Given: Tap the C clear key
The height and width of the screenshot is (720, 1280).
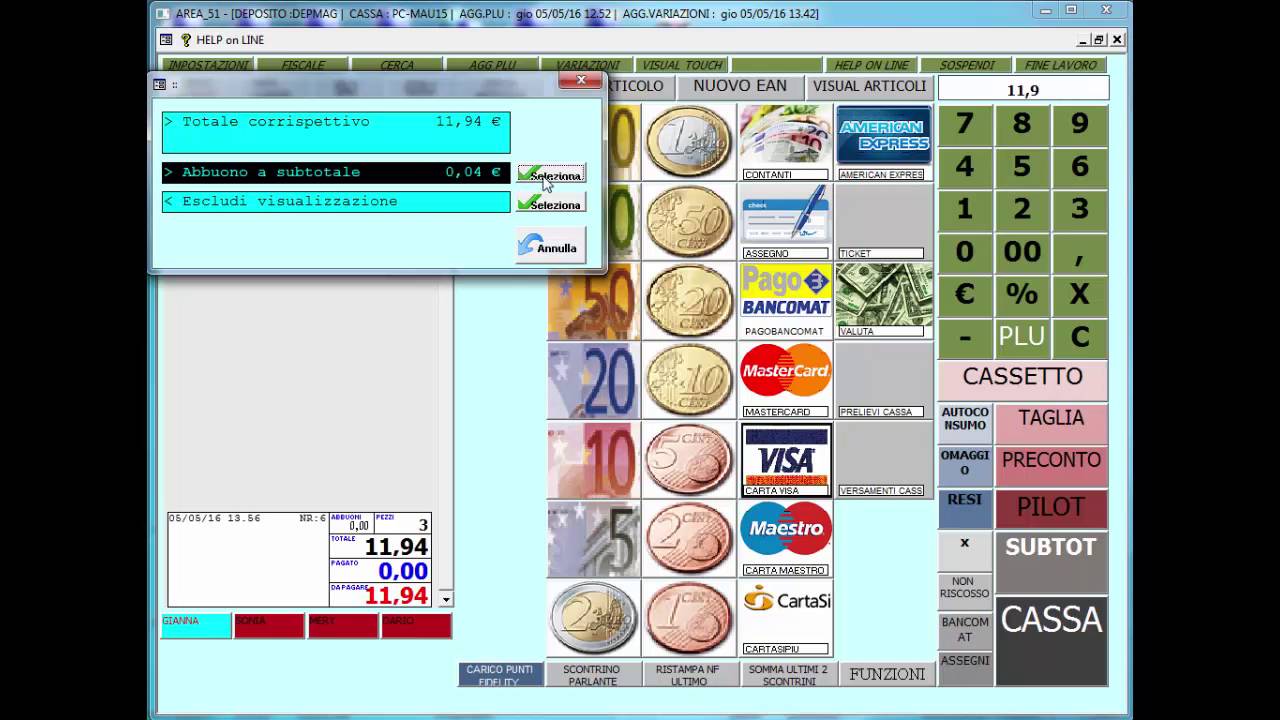Looking at the screenshot, I should (x=1080, y=338).
